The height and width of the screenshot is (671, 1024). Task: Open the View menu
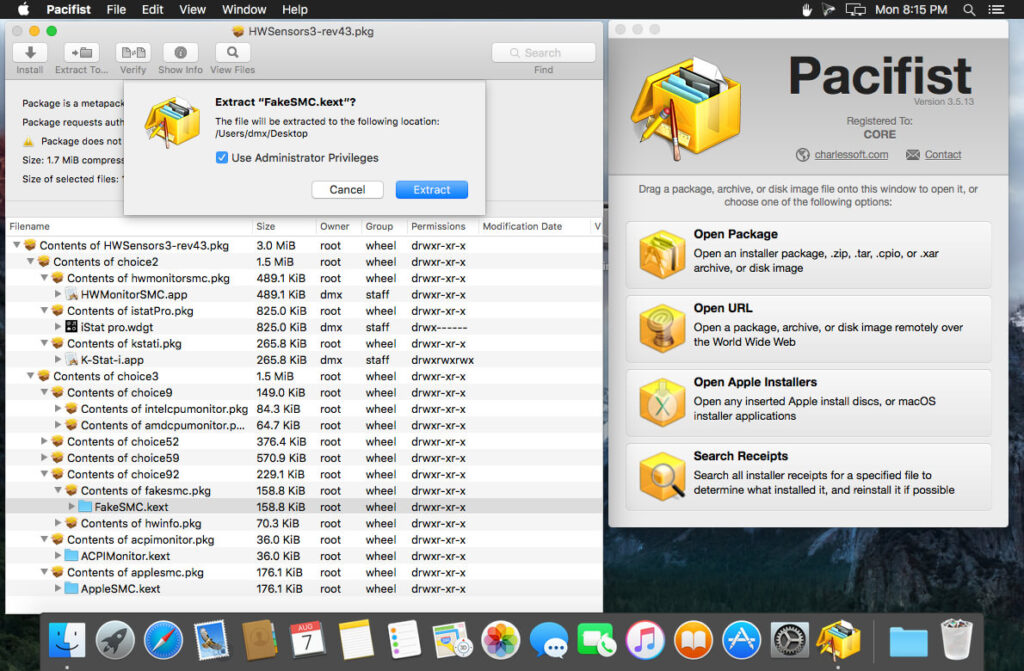[193, 9]
